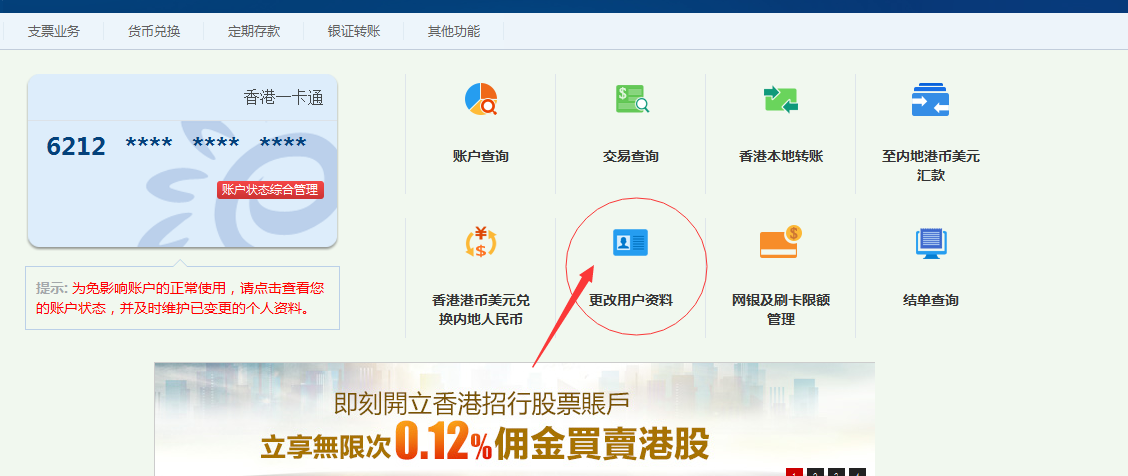Click the 香港一卡通 card title
The height and width of the screenshot is (476, 1128).
(x=283, y=98)
